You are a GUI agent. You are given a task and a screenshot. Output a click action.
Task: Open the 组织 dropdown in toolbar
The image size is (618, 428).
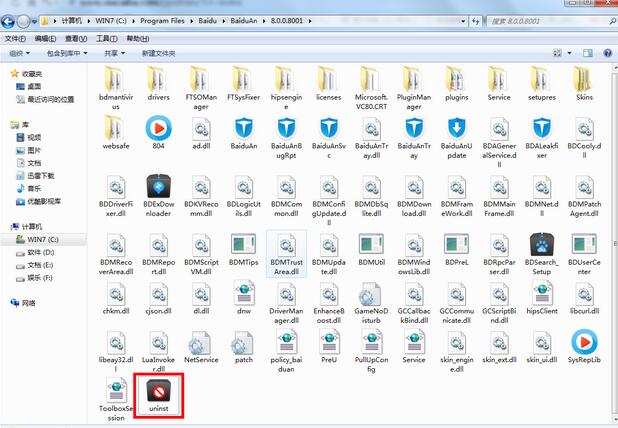[18, 53]
